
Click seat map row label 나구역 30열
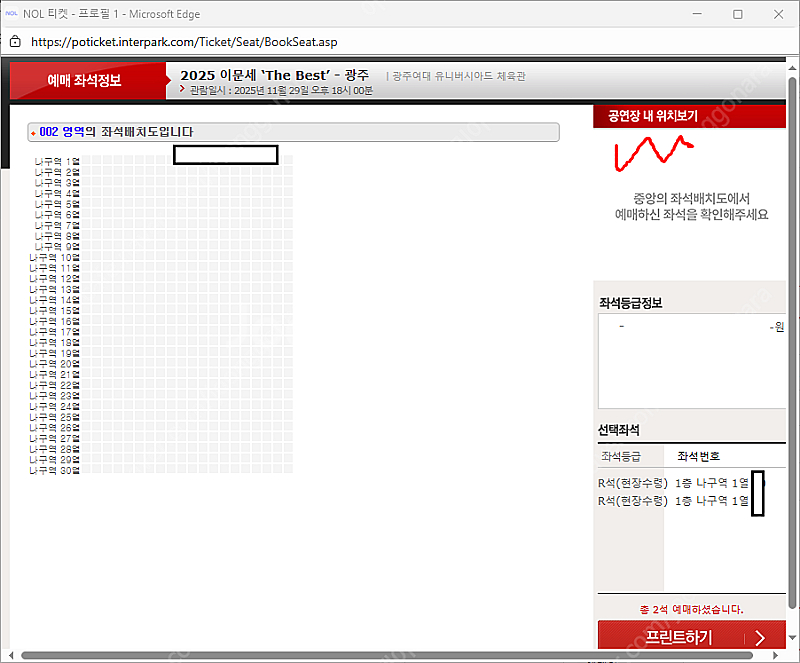pyautogui.click(x=55, y=471)
